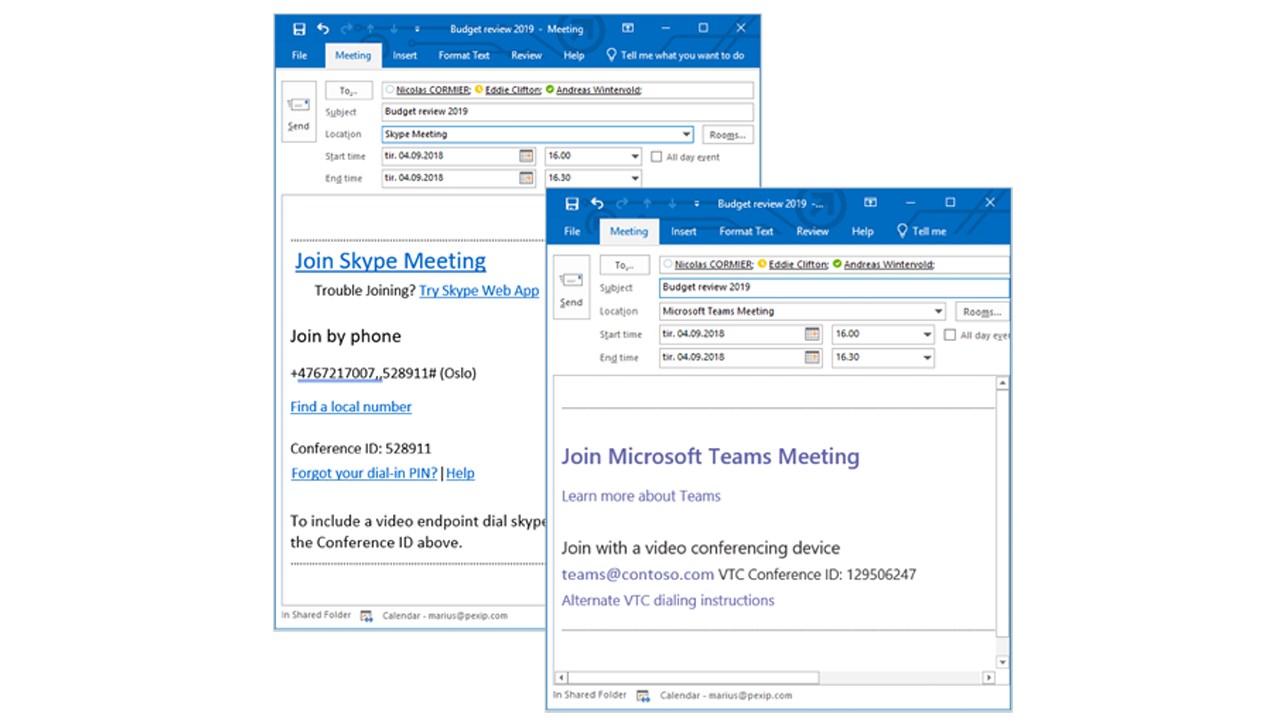Select Insert tab in Skype meeting window
The height and width of the screenshot is (720, 1280).
click(405, 56)
